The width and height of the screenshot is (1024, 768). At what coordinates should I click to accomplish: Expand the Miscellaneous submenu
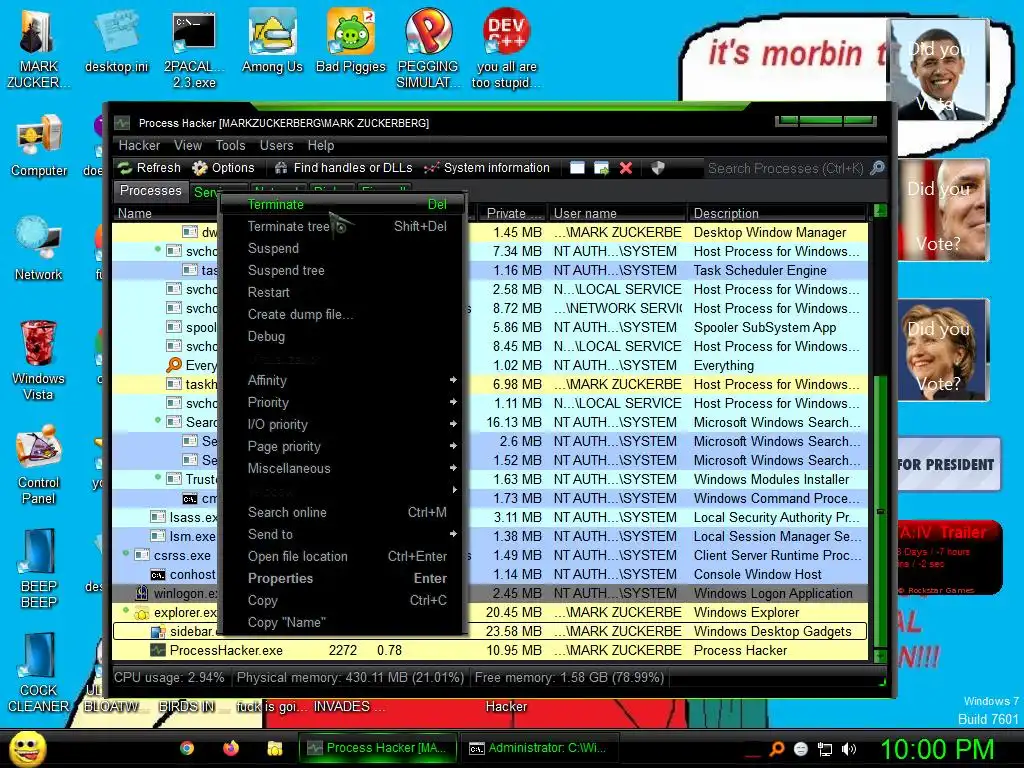344,468
